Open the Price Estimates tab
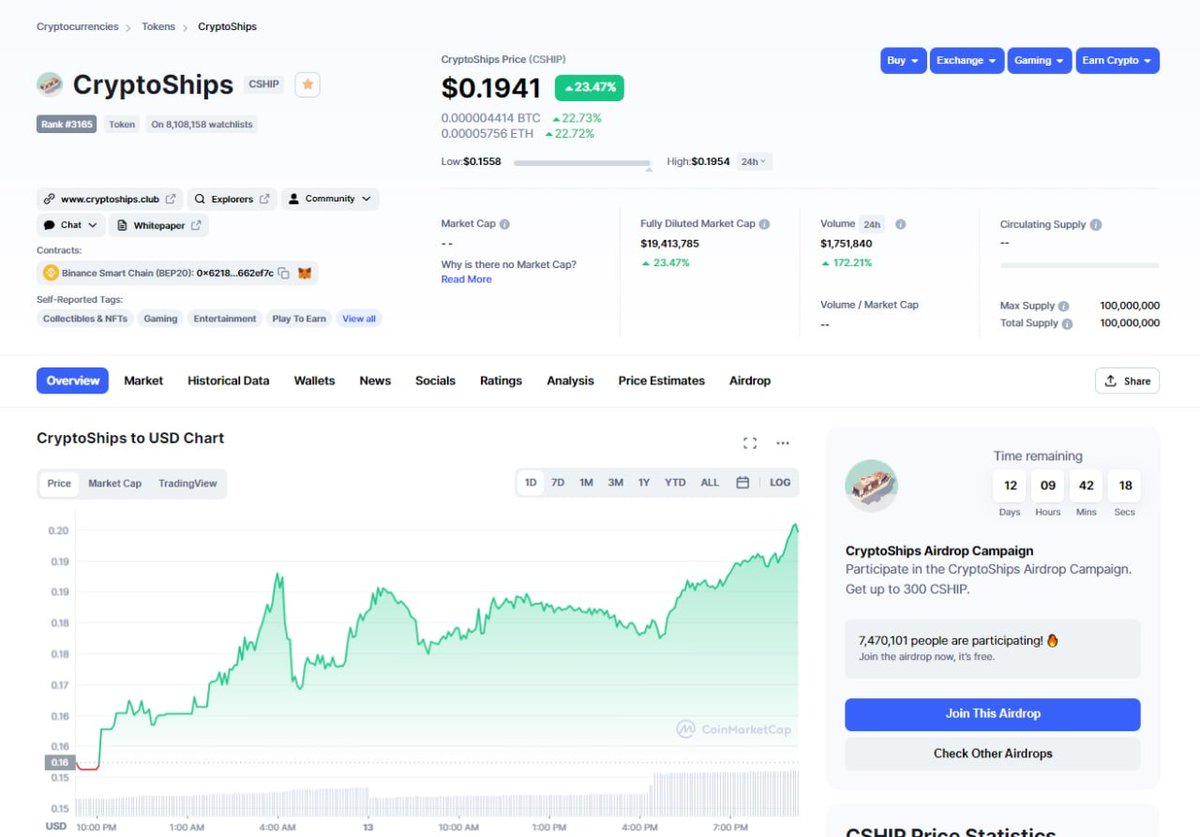Screen dimensions: 1200x837 tap(661, 381)
